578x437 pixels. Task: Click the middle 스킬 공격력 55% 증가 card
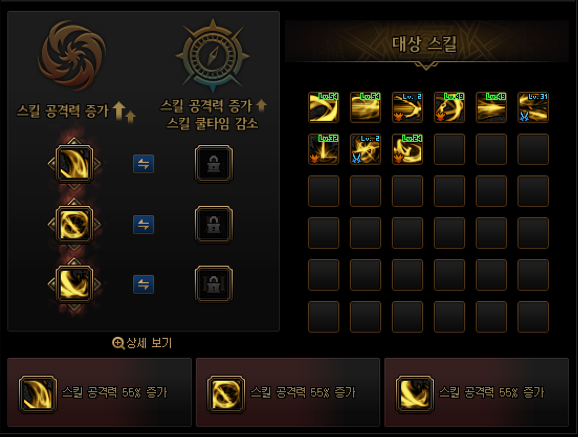(x=288, y=392)
